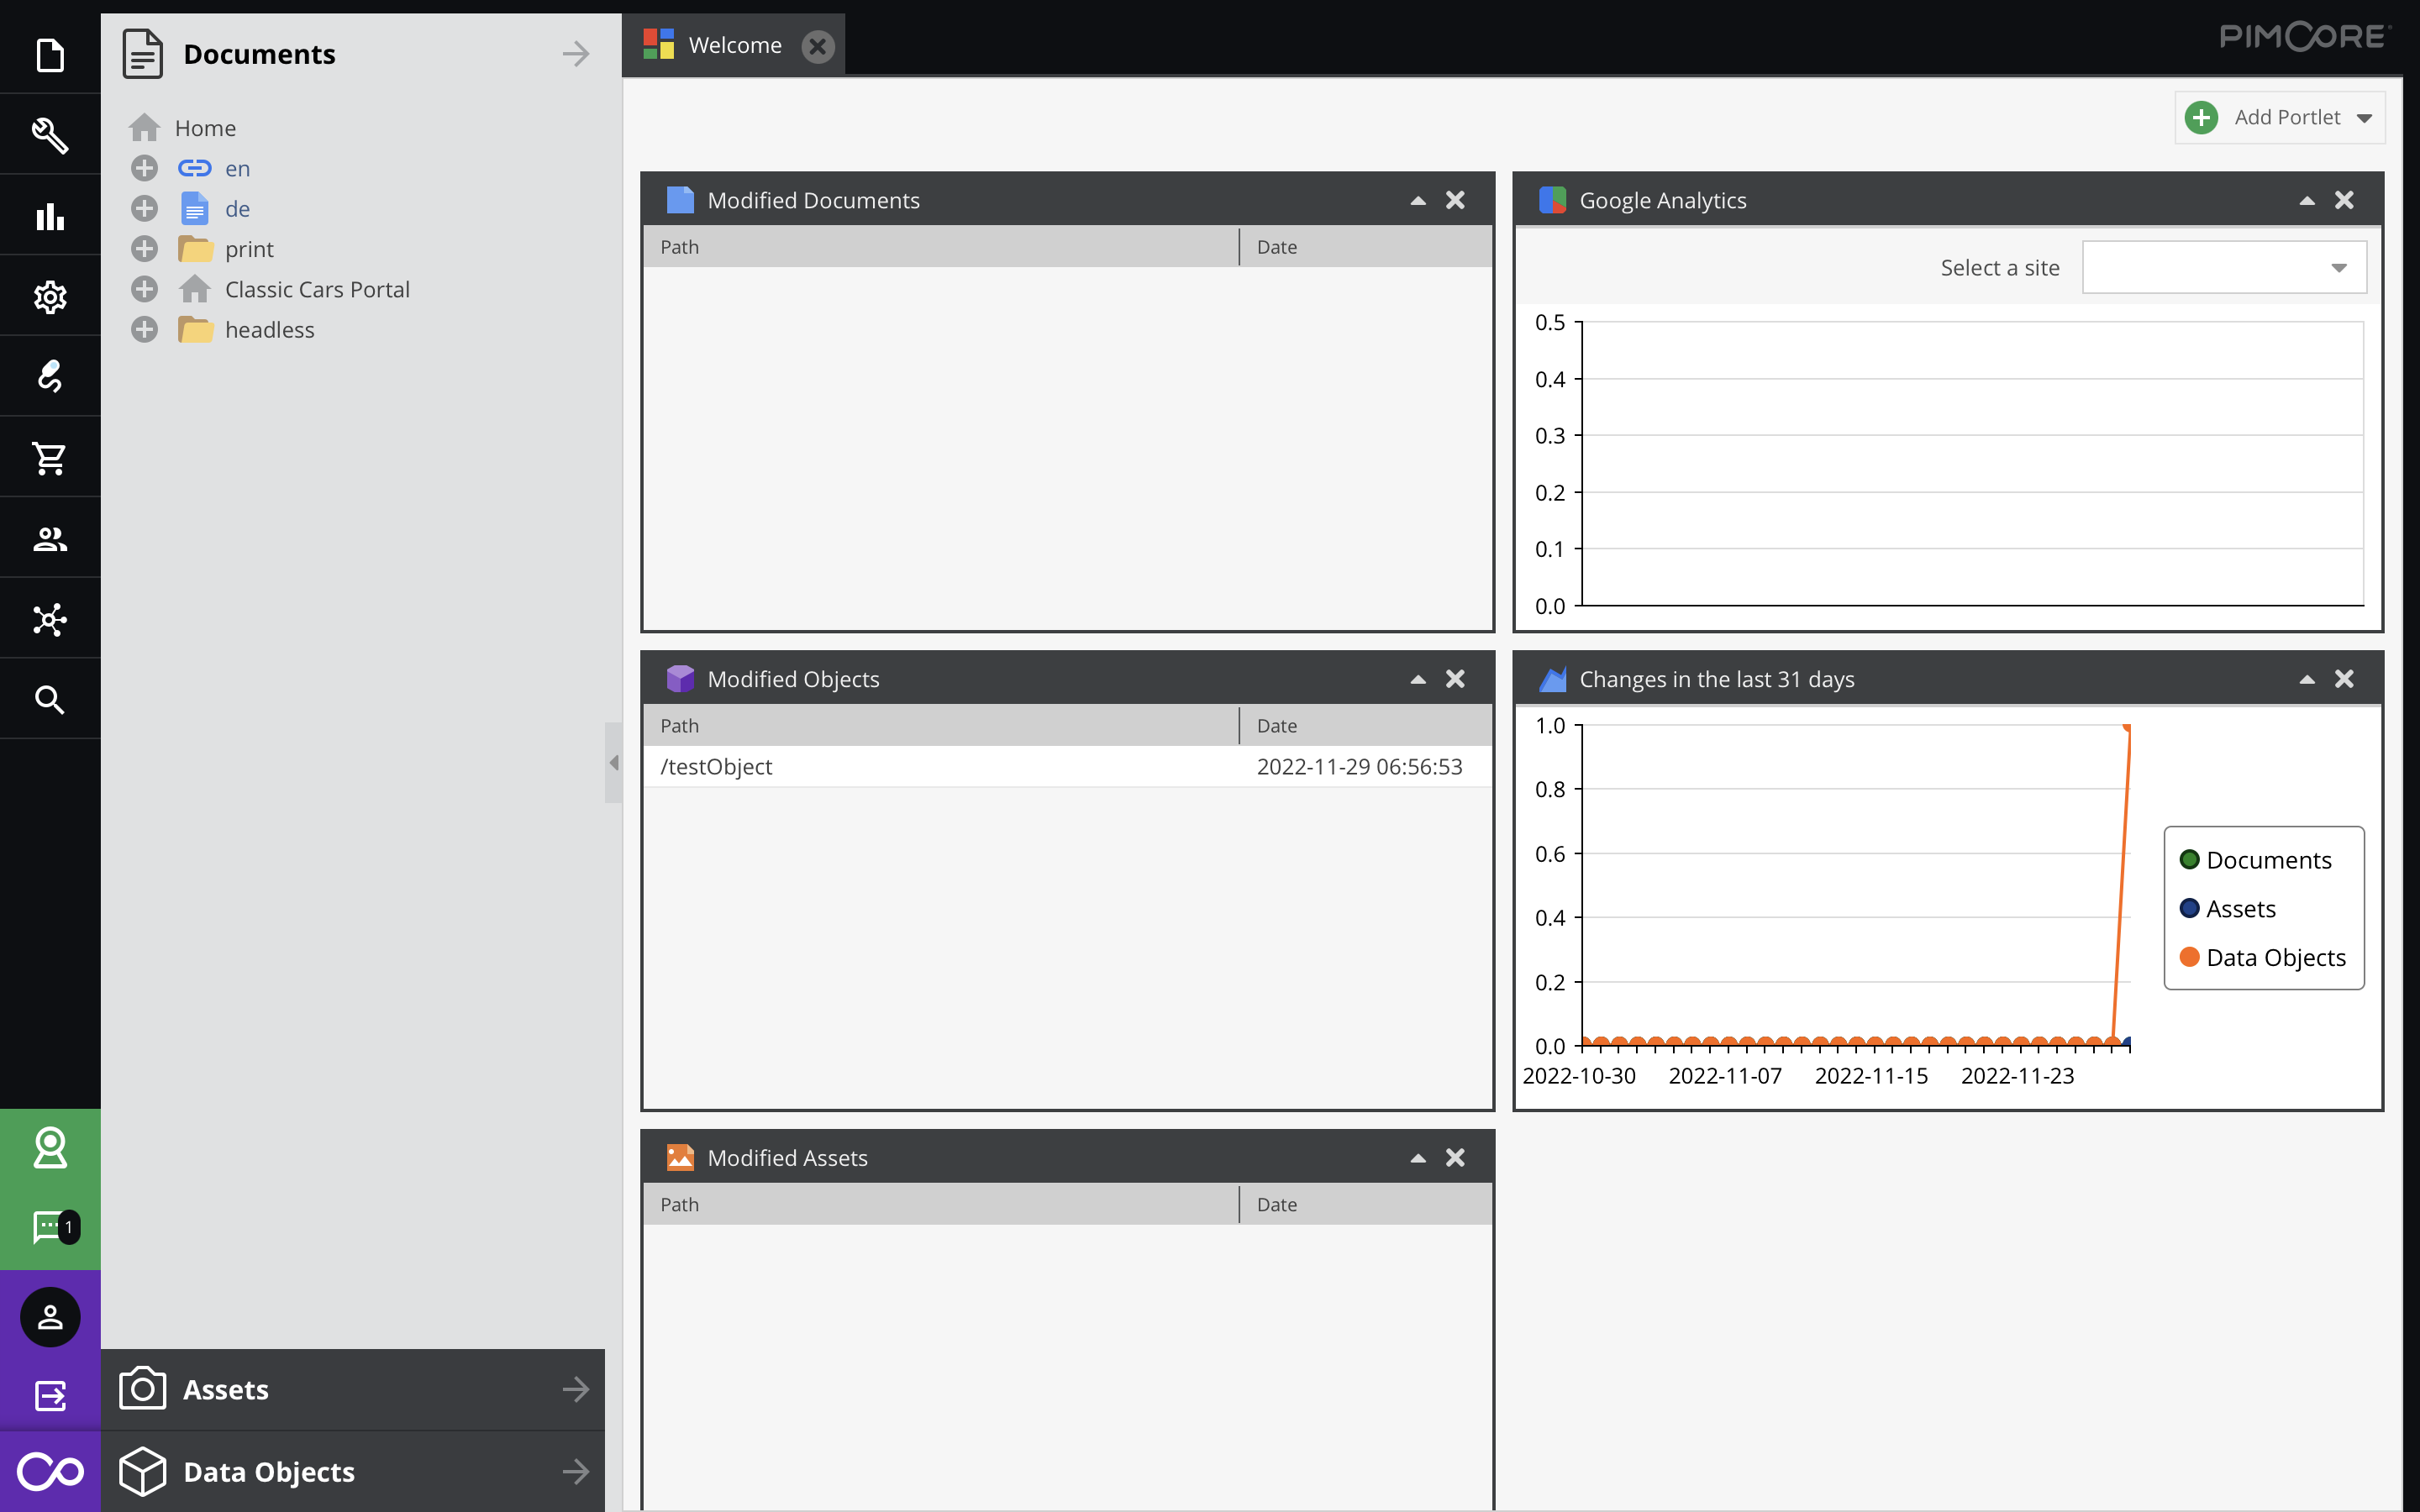Expand the Documents tree arrow
This screenshot has height=1512, width=2420.
[x=575, y=54]
